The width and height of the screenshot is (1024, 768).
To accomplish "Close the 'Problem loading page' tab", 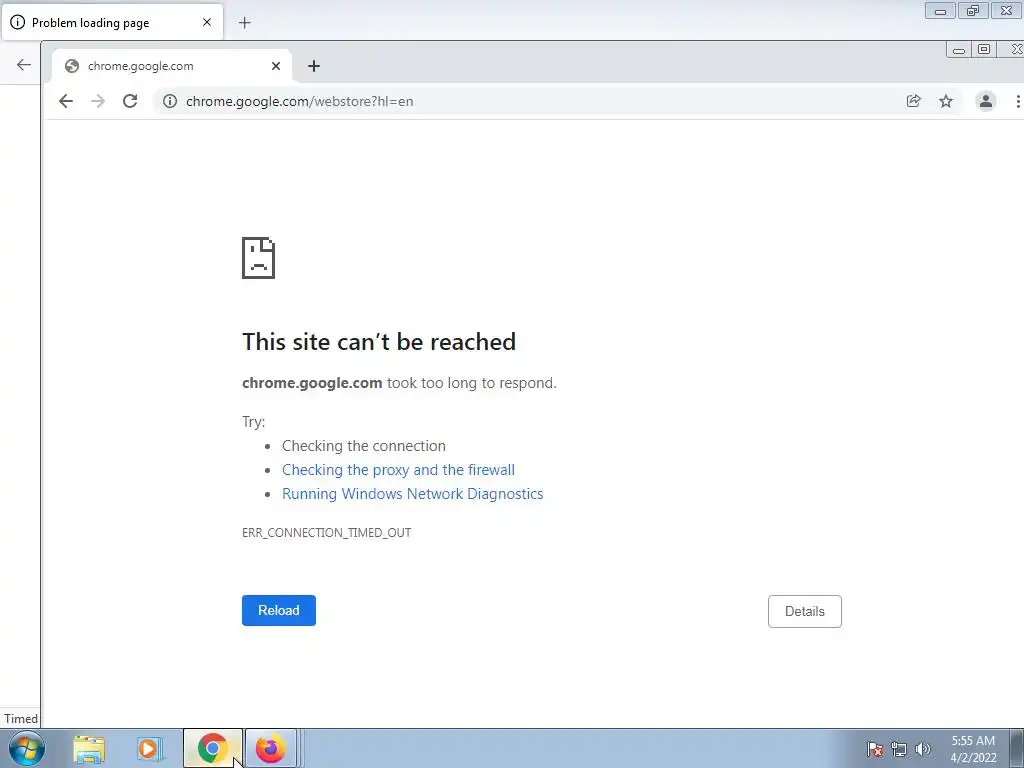I will point(206,22).
